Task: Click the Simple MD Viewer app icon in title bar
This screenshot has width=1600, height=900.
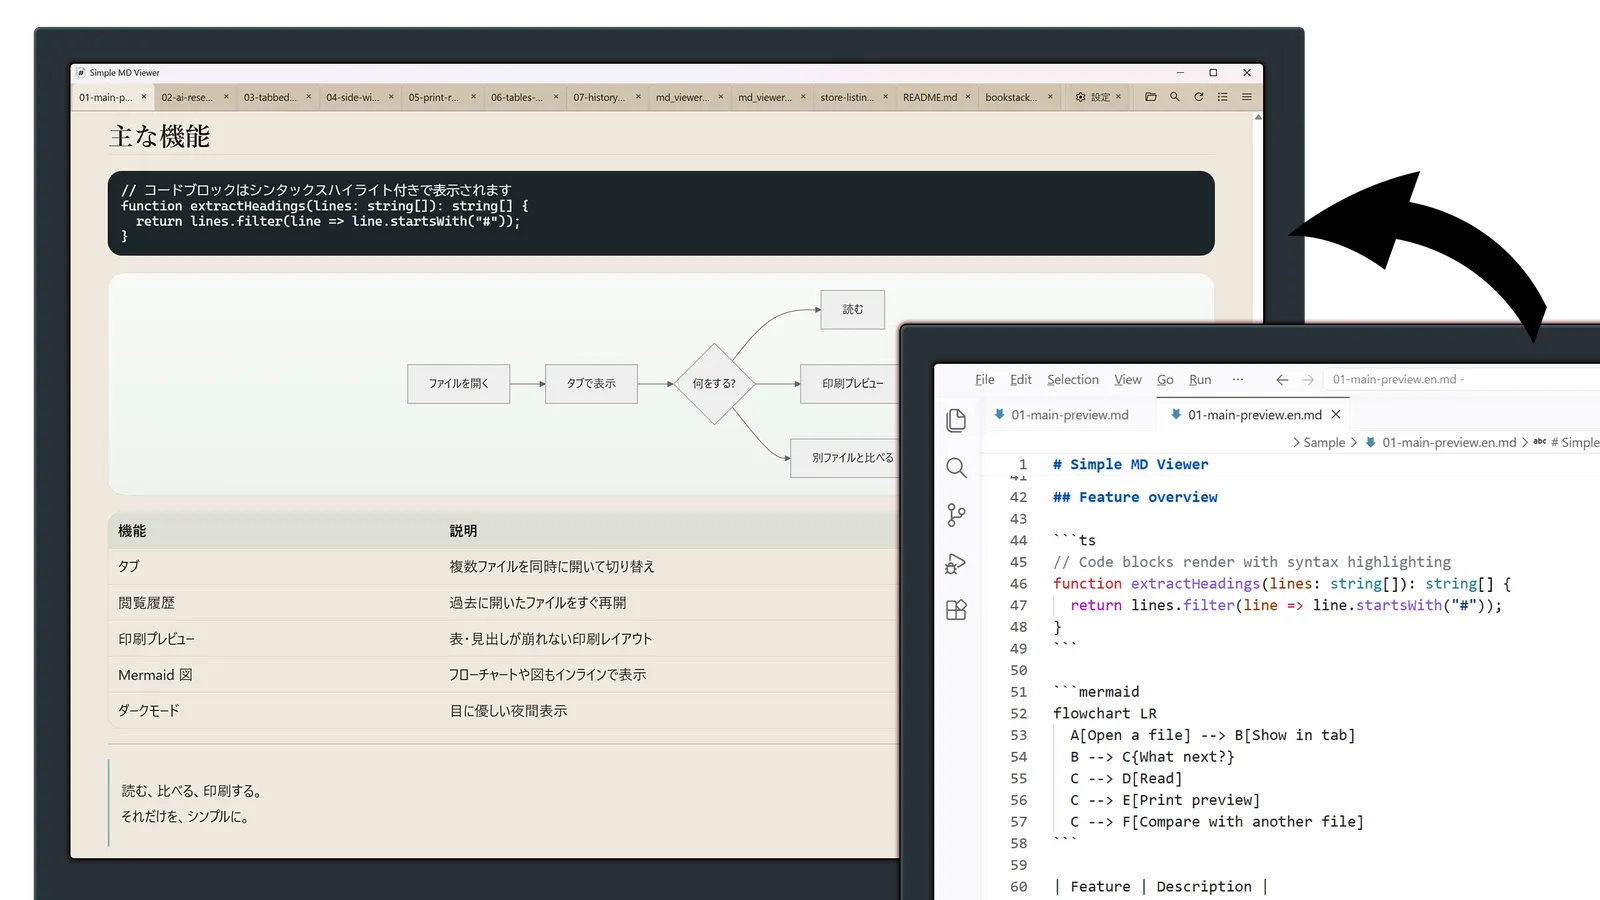Action: 81,72
